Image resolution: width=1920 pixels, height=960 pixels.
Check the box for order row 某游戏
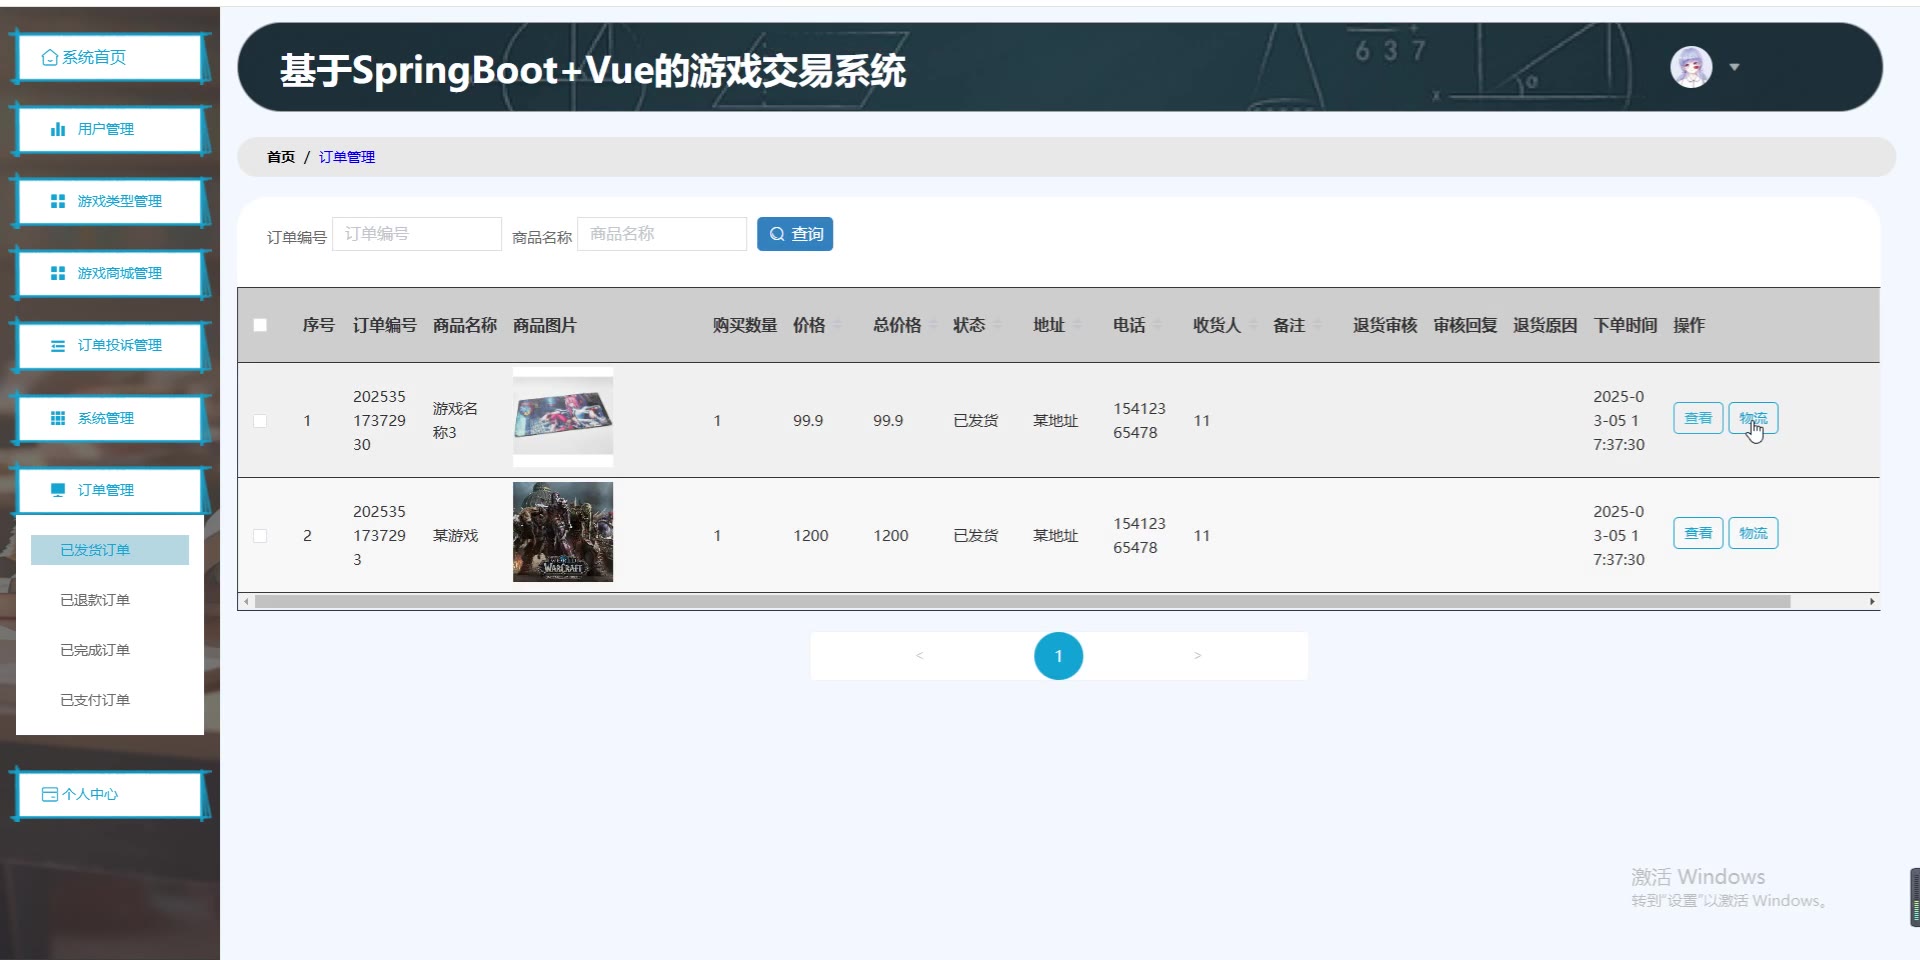point(260,536)
